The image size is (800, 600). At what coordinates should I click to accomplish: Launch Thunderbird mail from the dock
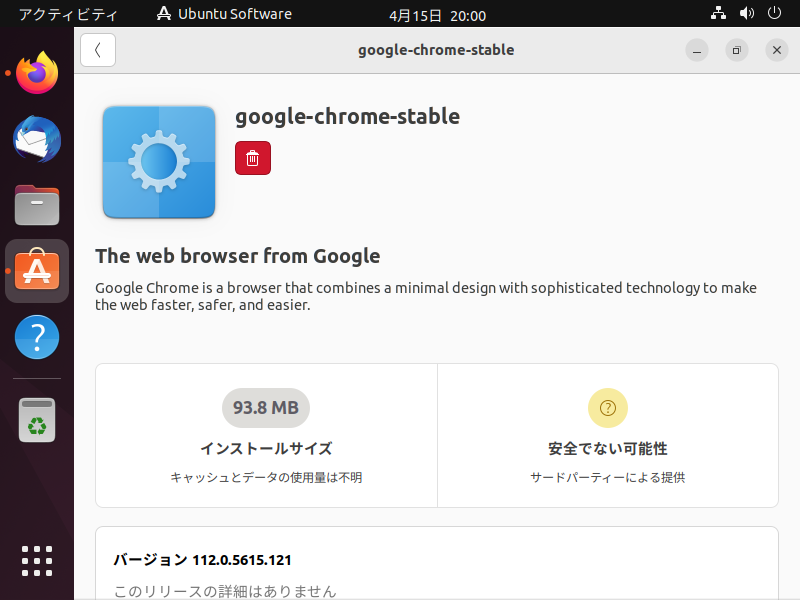[37, 139]
